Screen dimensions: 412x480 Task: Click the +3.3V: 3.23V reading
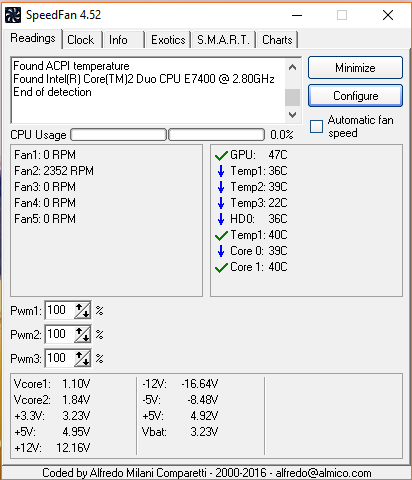tap(52, 416)
